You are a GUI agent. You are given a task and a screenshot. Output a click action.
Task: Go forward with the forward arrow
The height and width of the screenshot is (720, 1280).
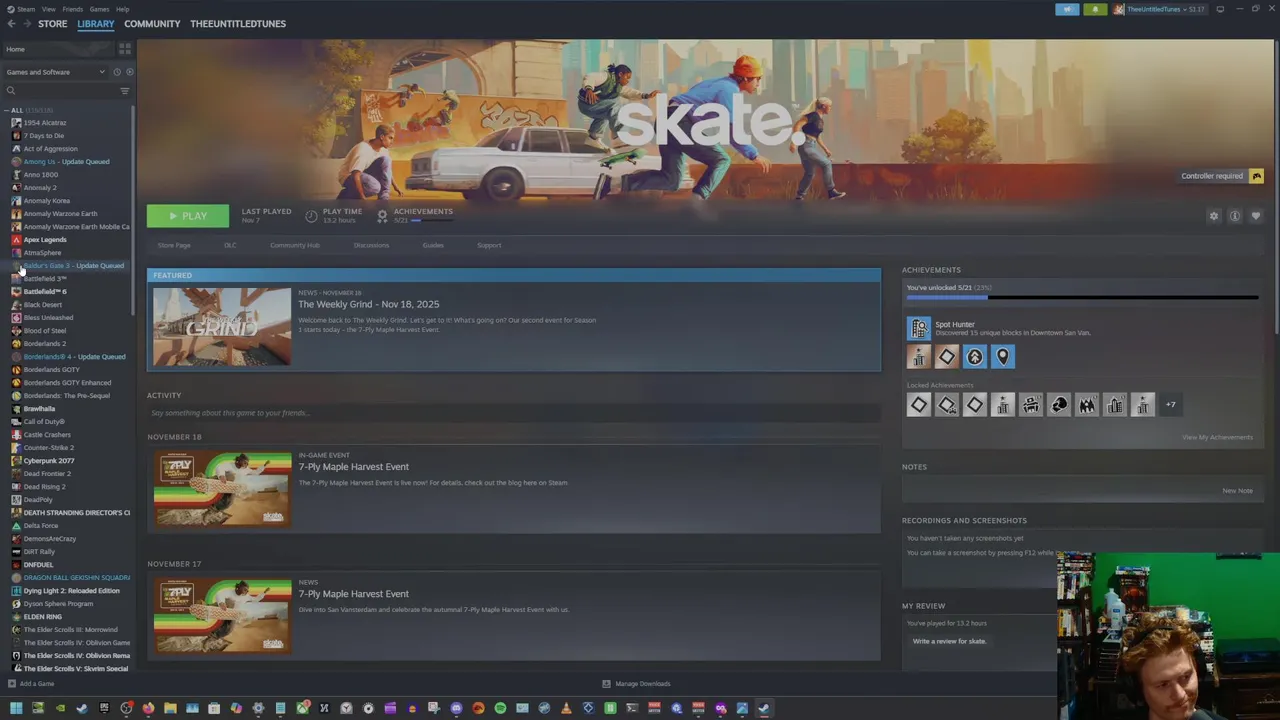[x=26, y=24]
